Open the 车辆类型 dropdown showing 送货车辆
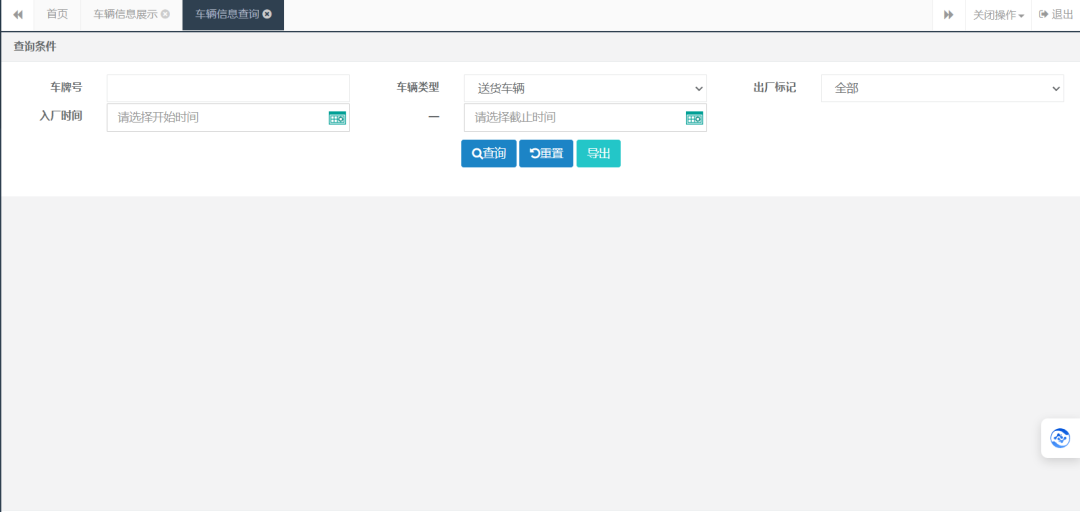This screenshot has width=1080, height=512. point(585,88)
